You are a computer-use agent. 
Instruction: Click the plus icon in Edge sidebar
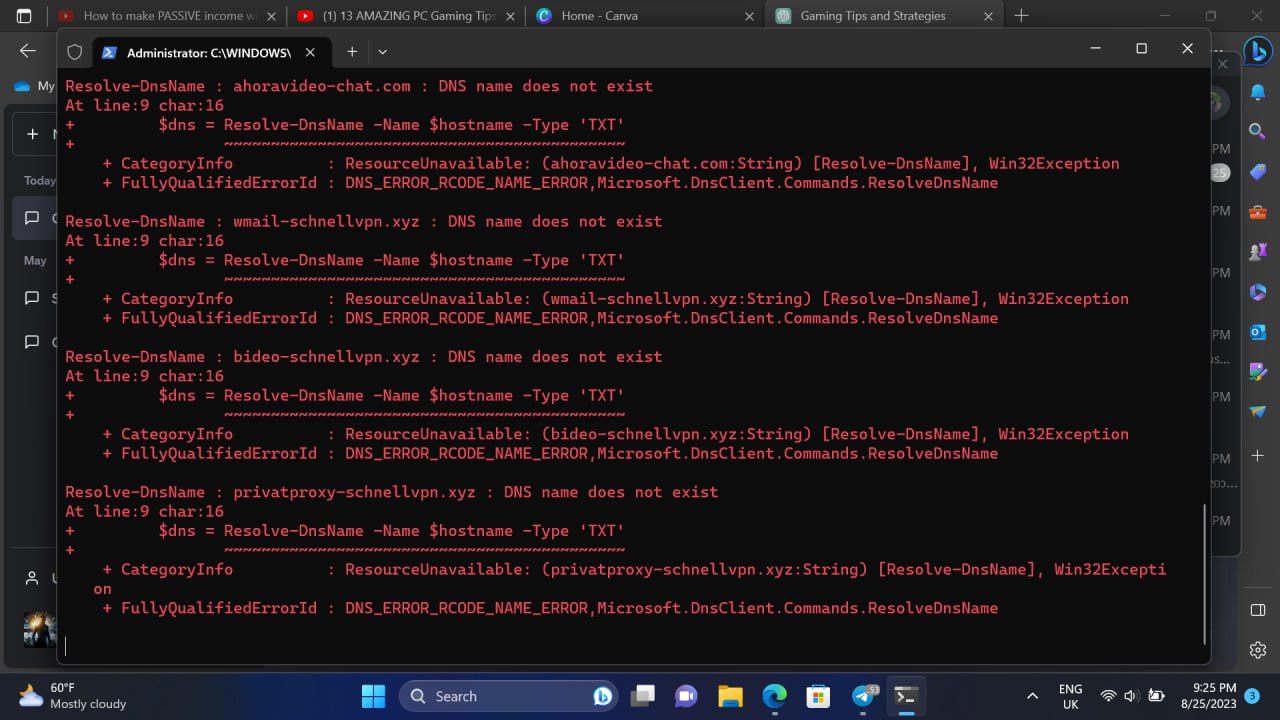(1258, 455)
